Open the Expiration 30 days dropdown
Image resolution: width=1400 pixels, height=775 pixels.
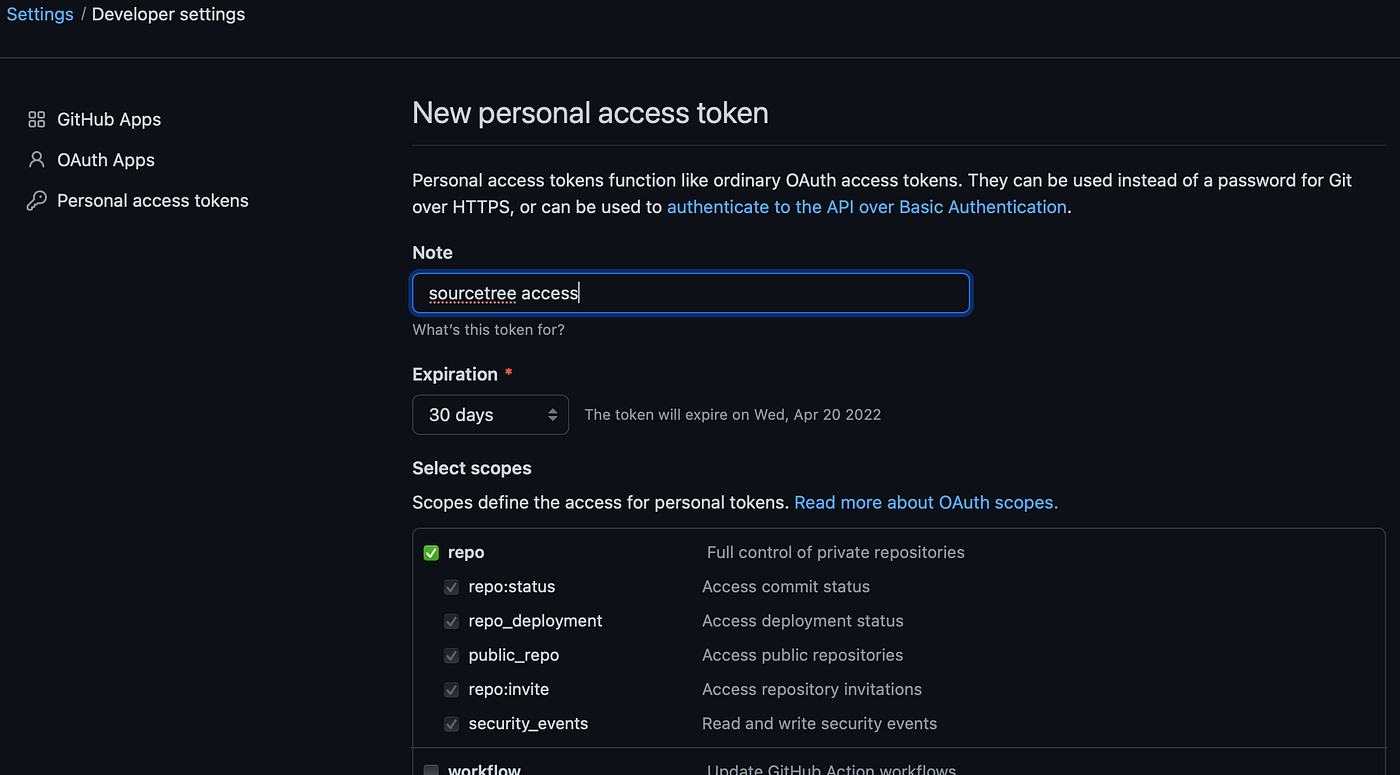pos(490,415)
